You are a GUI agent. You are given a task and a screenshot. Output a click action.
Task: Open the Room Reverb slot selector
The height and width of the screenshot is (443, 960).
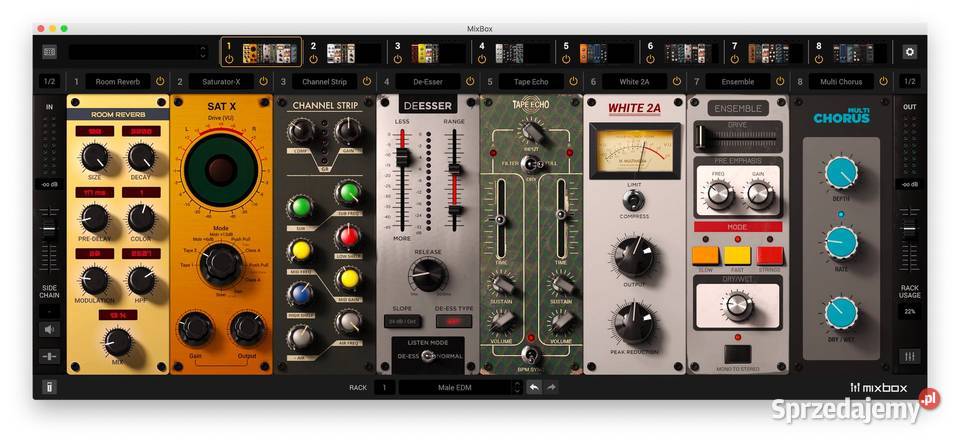tap(118, 81)
